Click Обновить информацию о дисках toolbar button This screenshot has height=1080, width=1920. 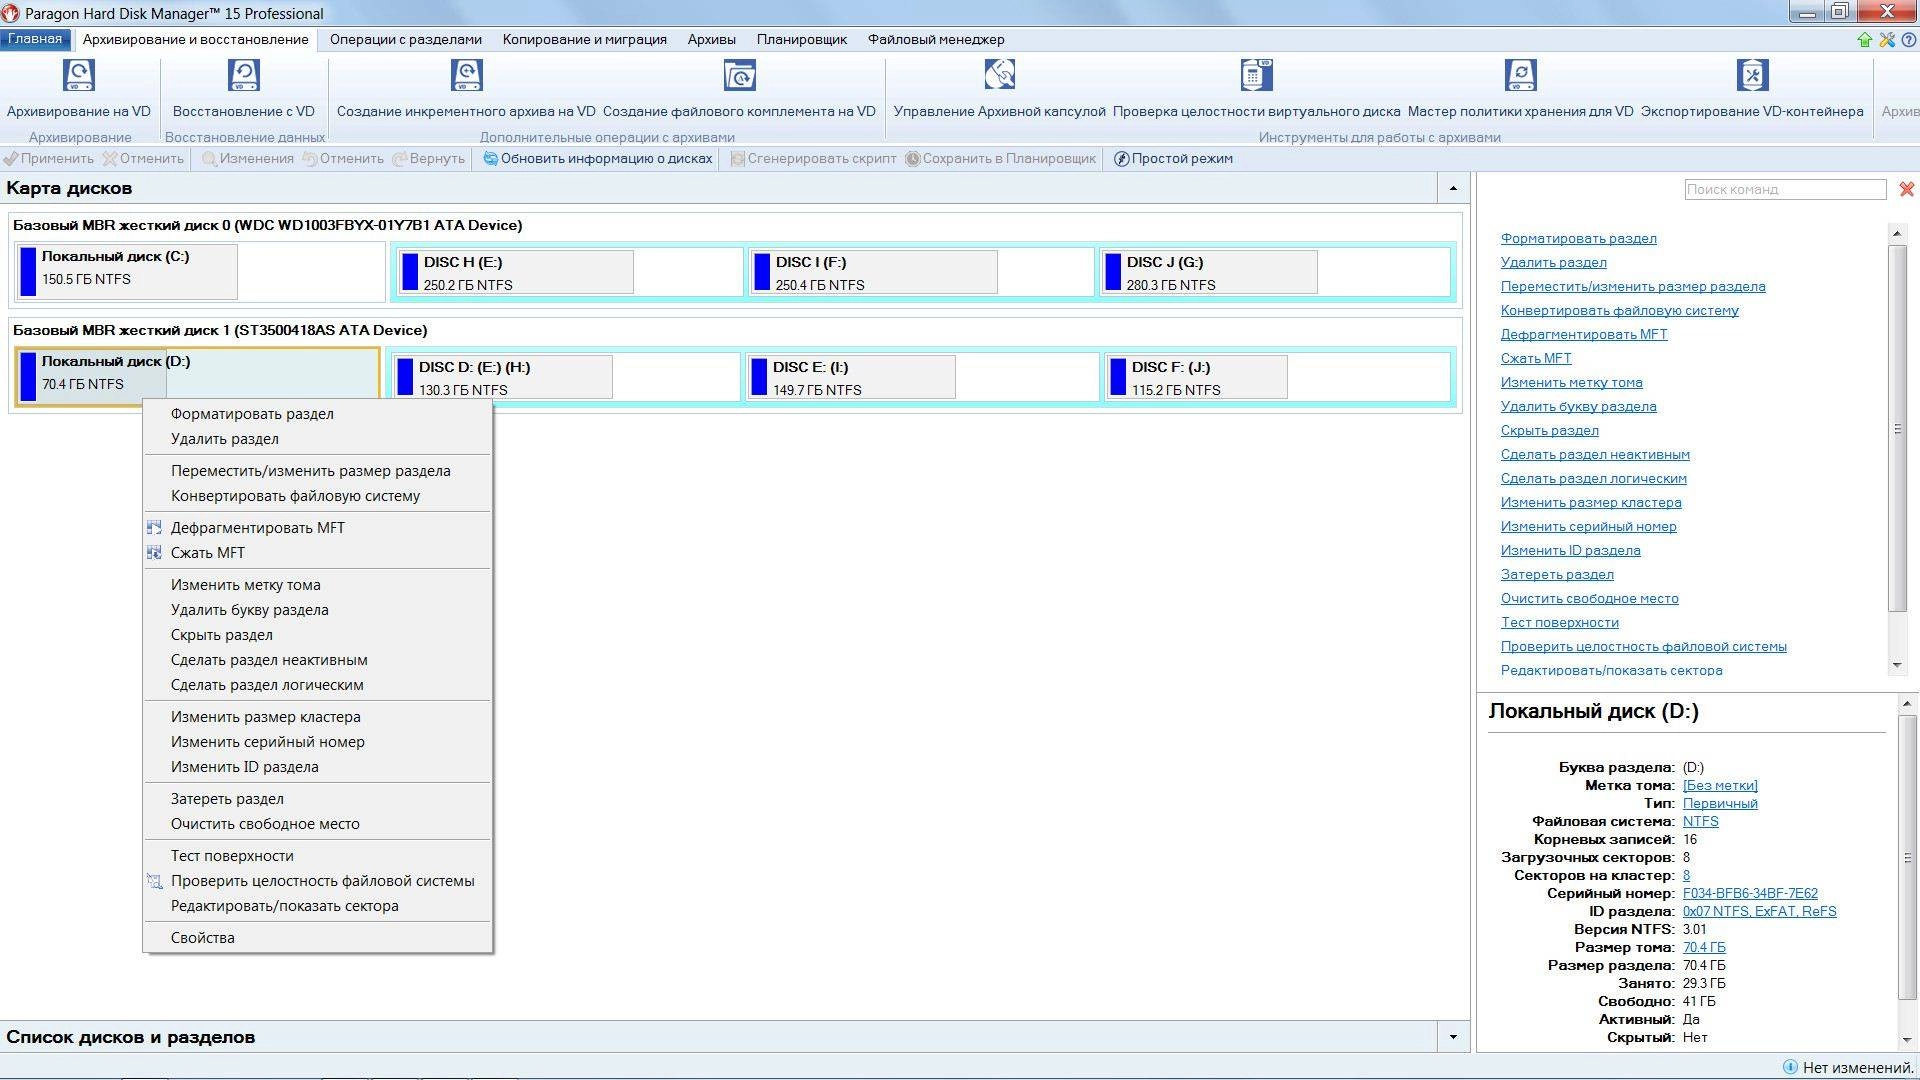pyautogui.click(x=598, y=159)
